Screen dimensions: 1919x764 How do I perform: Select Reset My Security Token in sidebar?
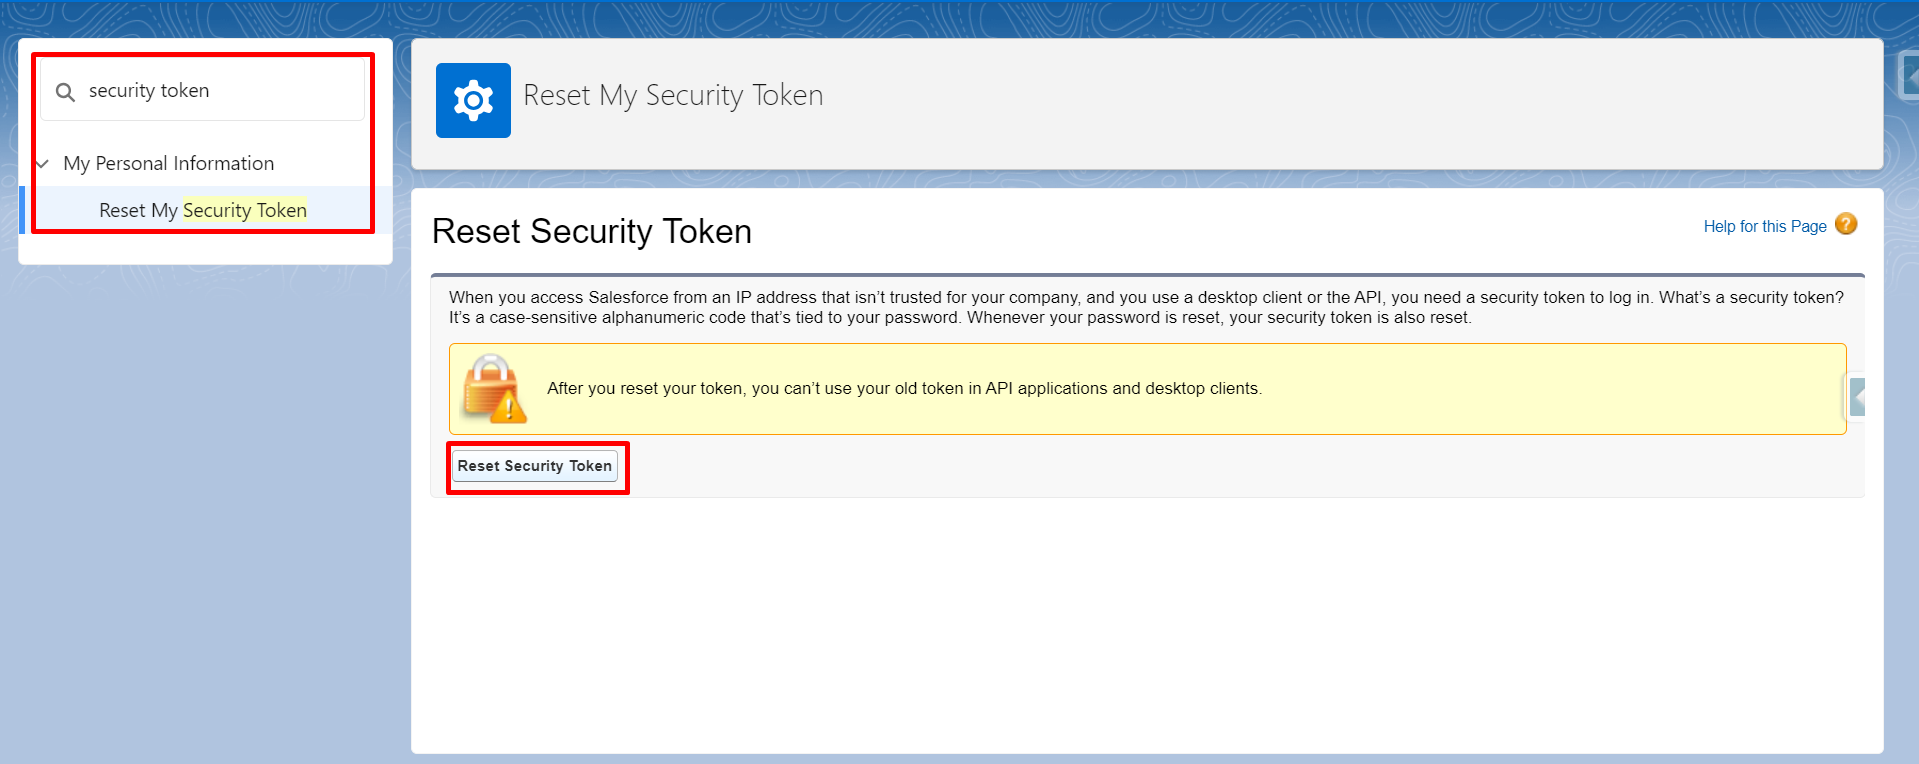point(203,210)
